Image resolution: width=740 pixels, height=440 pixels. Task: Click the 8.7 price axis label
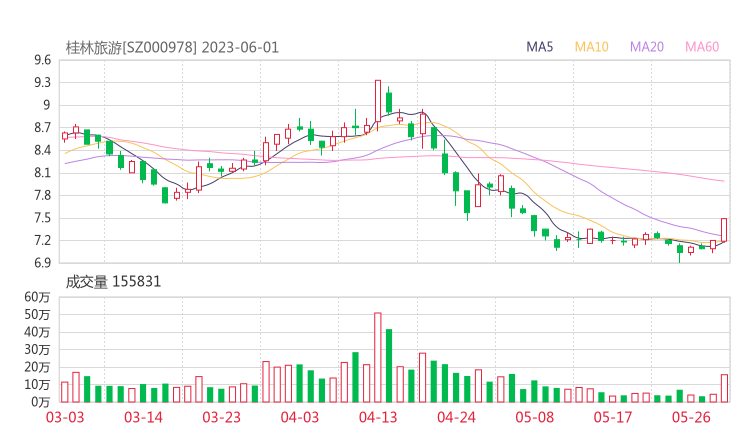tap(42, 128)
